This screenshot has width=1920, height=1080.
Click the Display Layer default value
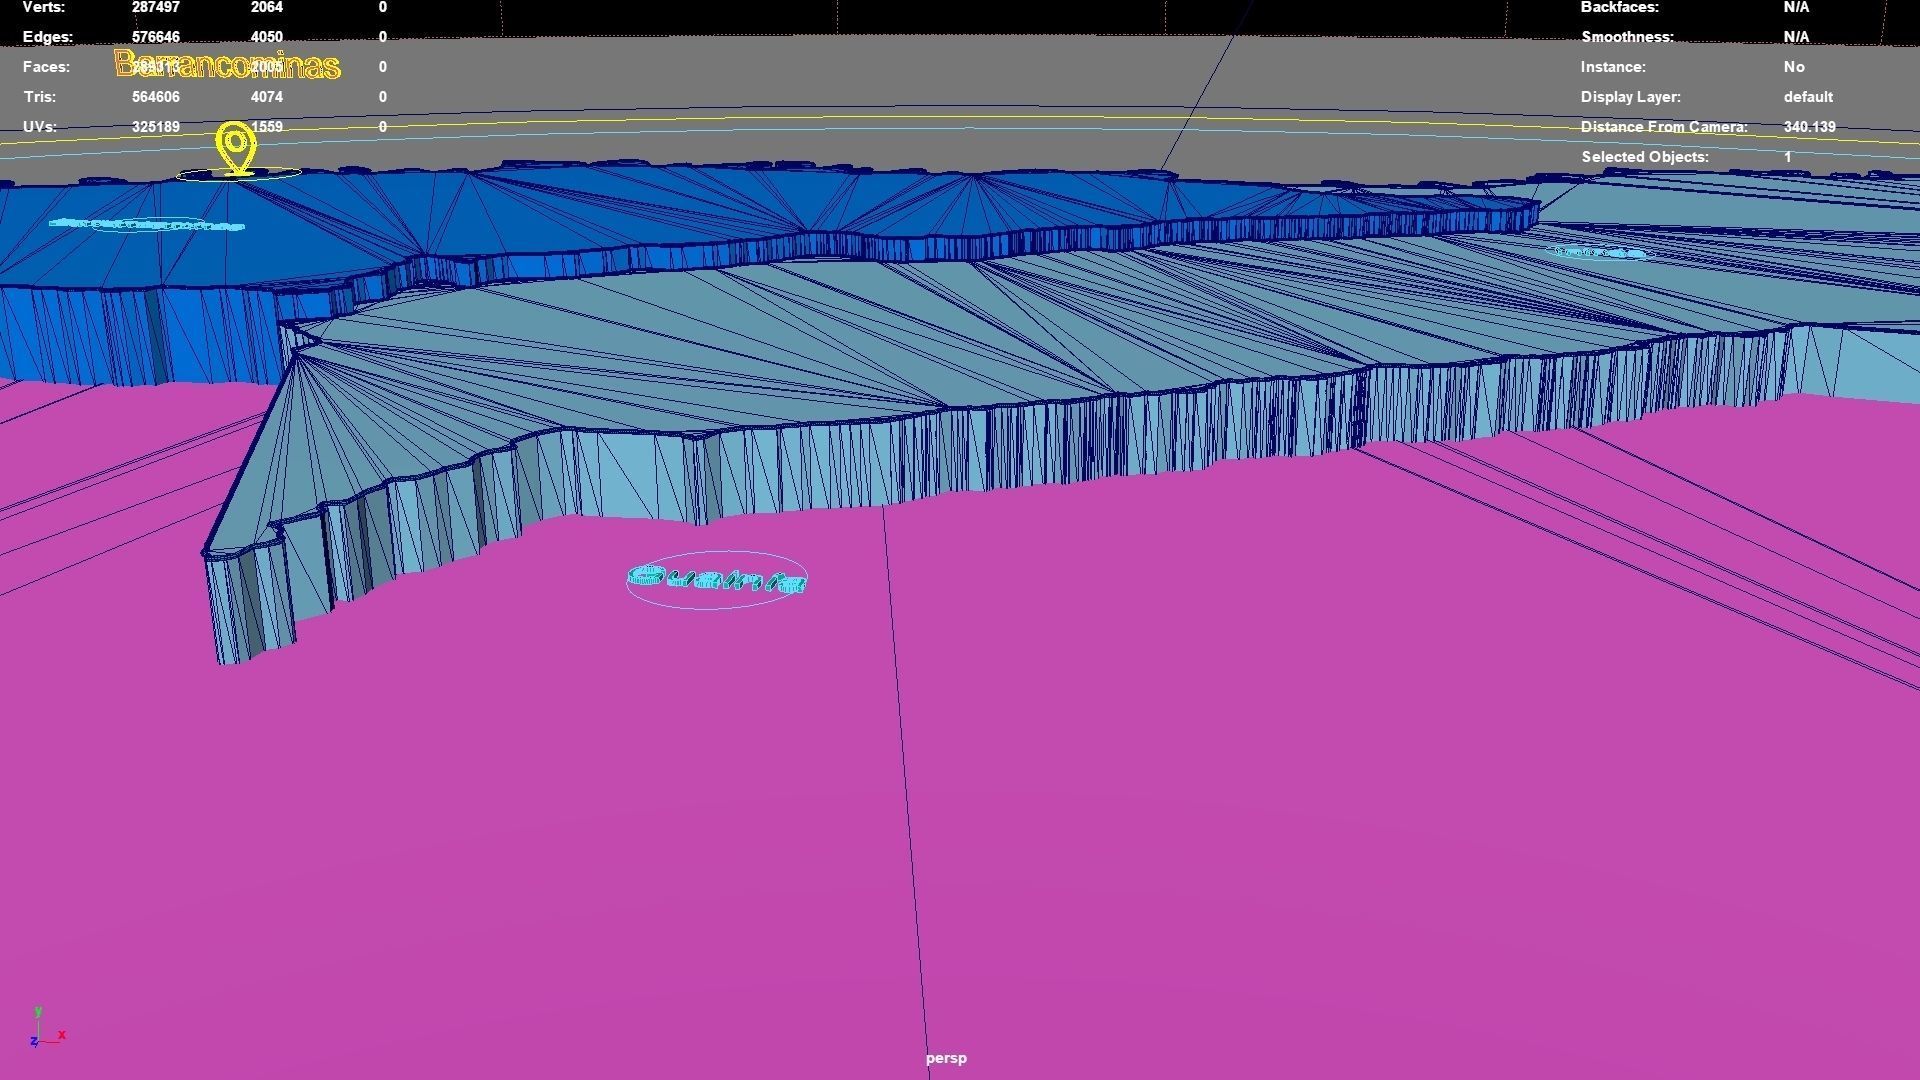[x=1808, y=97]
